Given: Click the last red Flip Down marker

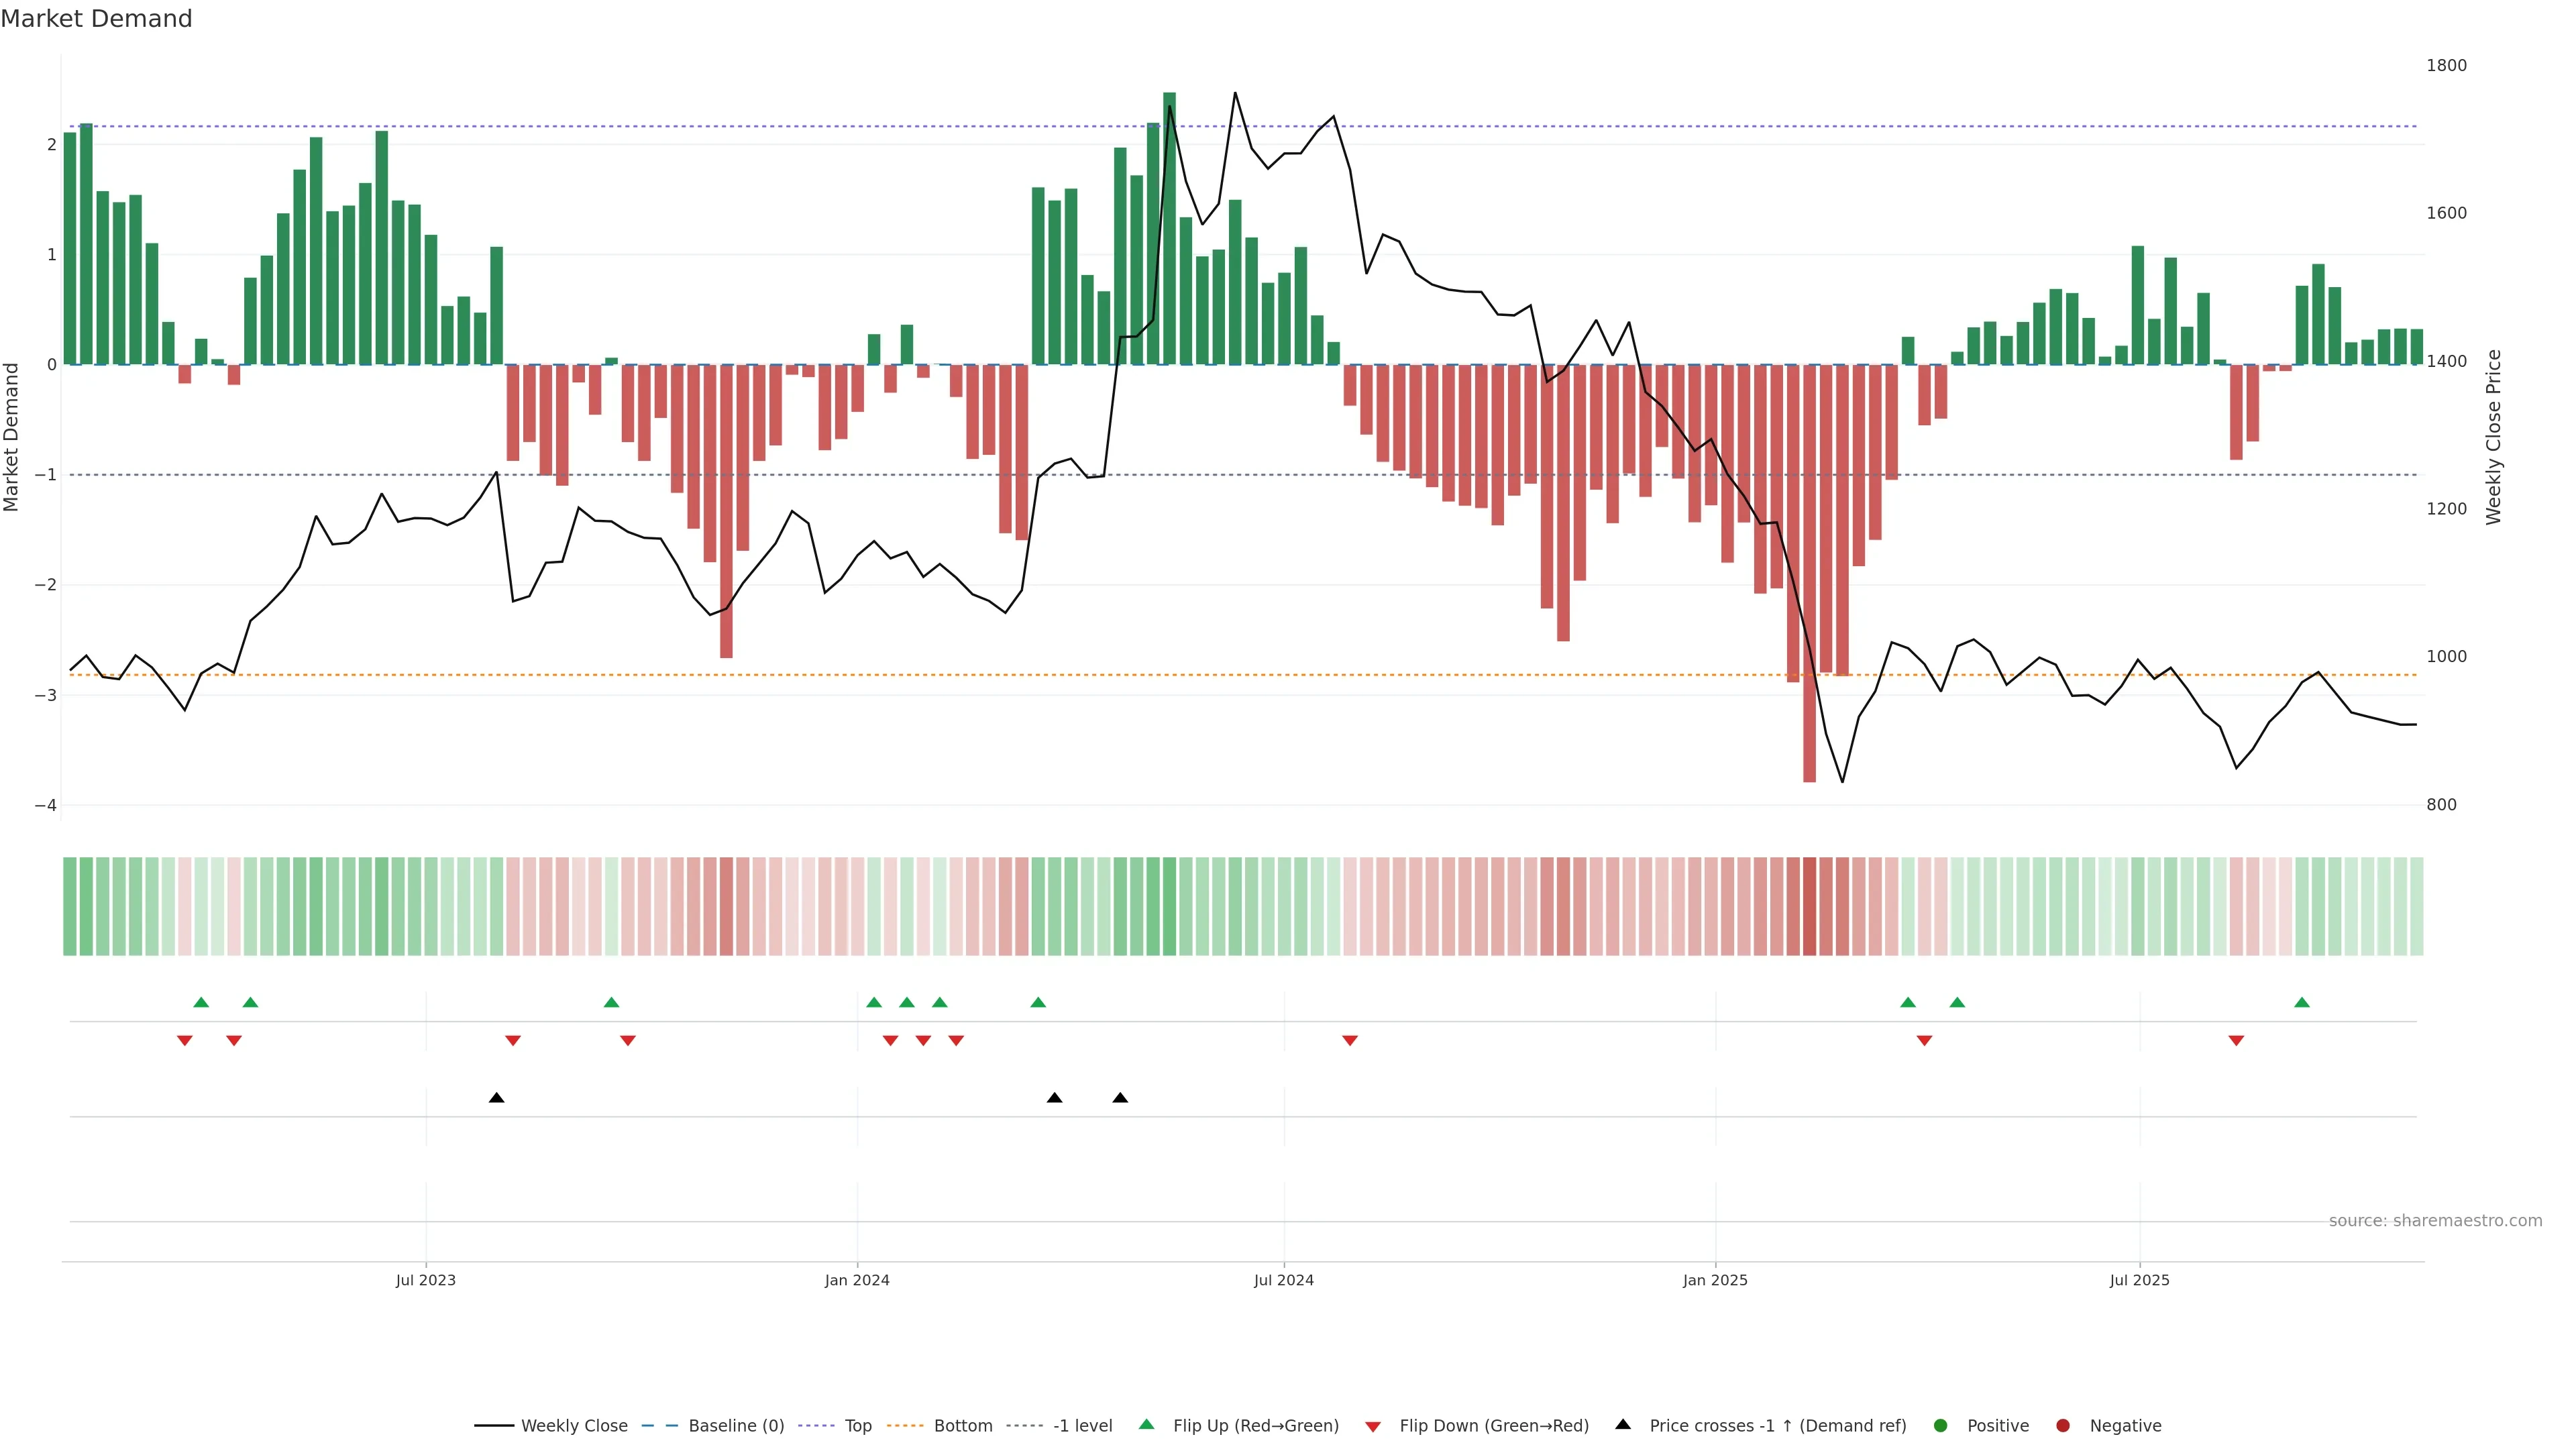Looking at the screenshot, I should pos(2236,1041).
